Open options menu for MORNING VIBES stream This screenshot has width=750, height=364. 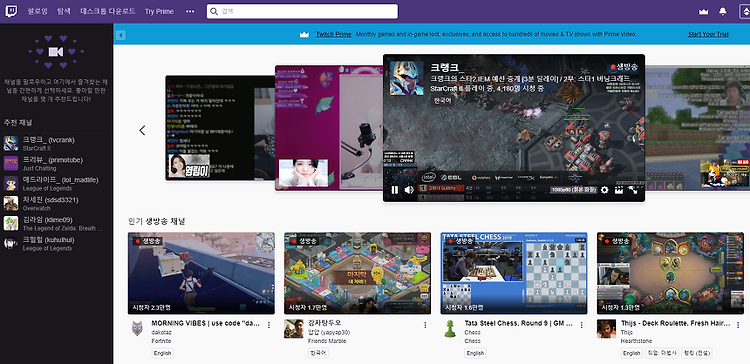269,325
